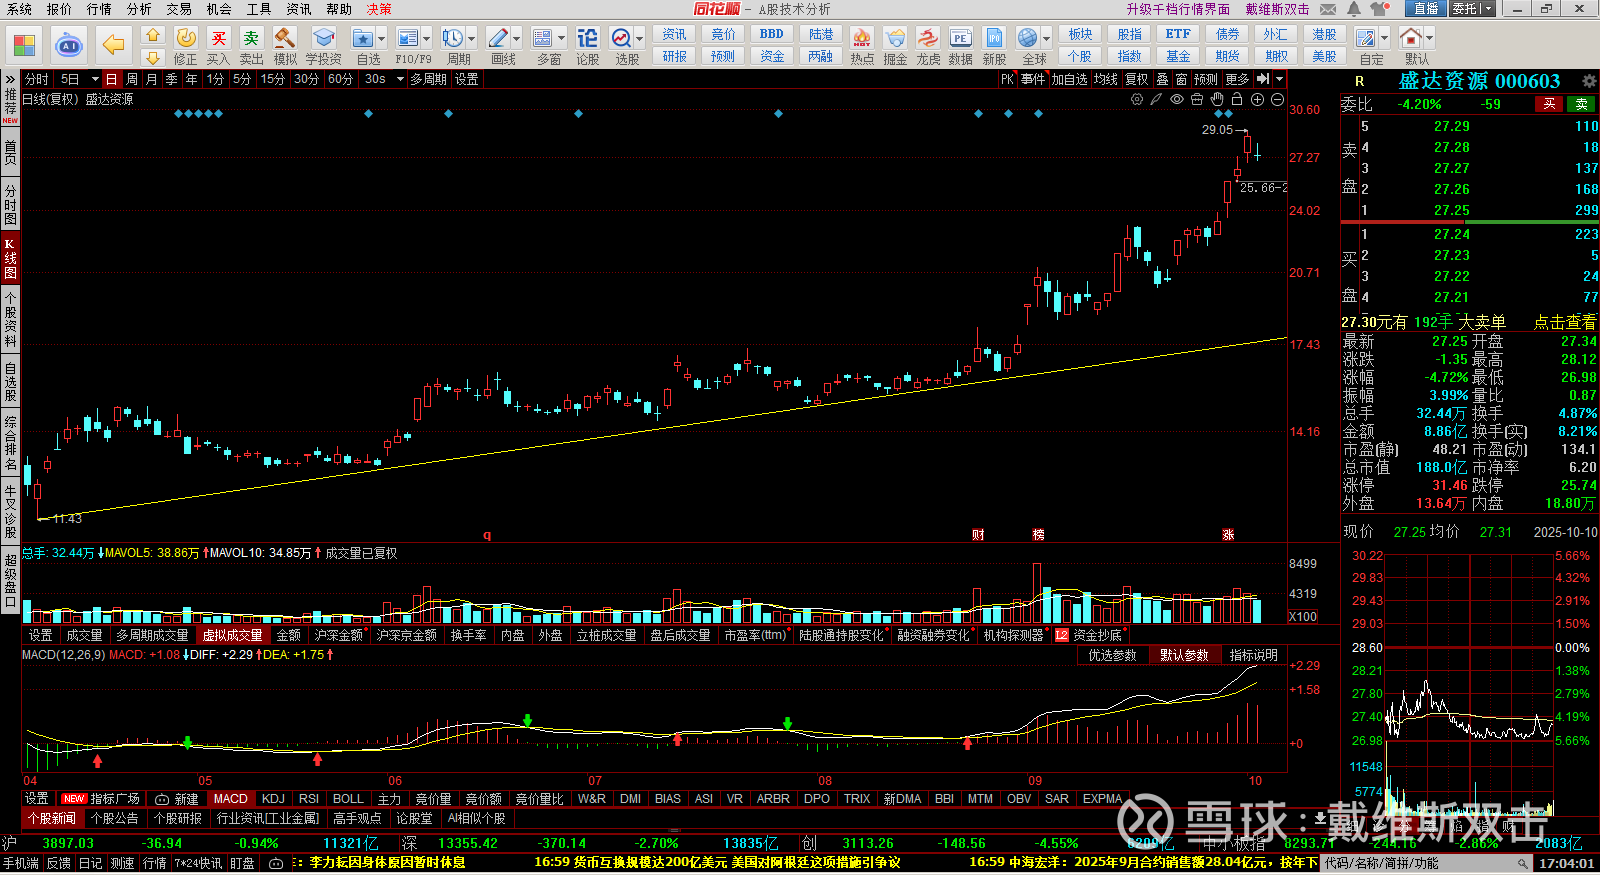Image resolution: width=1600 pixels, height=875 pixels.
Task: Expand the F10/F9 dropdown arrow
Action: 426,38
